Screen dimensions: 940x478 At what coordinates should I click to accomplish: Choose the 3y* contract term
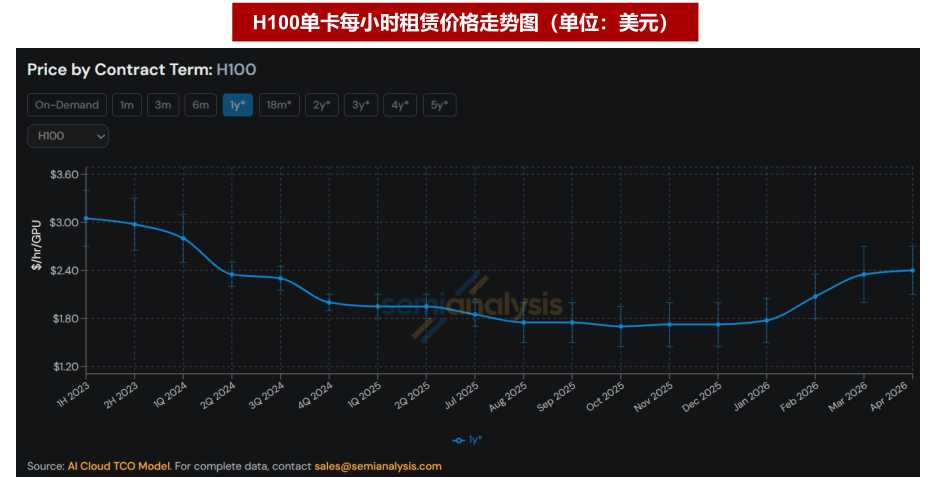pyautogui.click(x=360, y=105)
